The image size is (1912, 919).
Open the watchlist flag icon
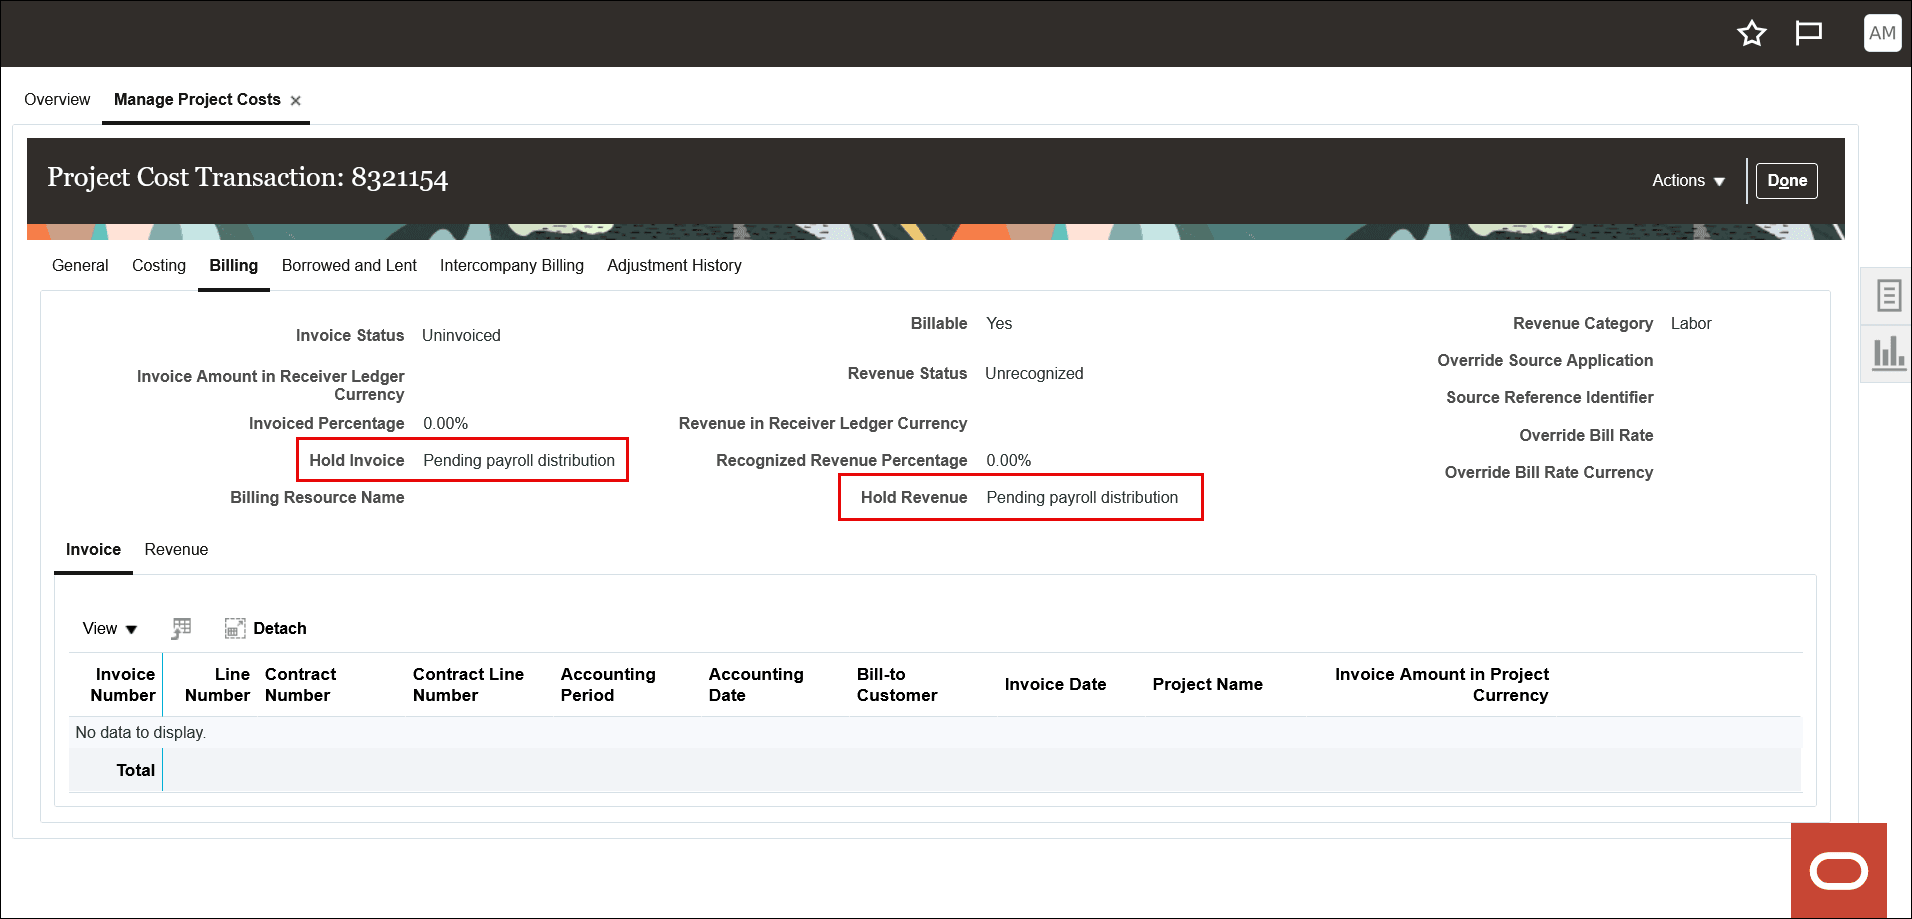click(1809, 33)
